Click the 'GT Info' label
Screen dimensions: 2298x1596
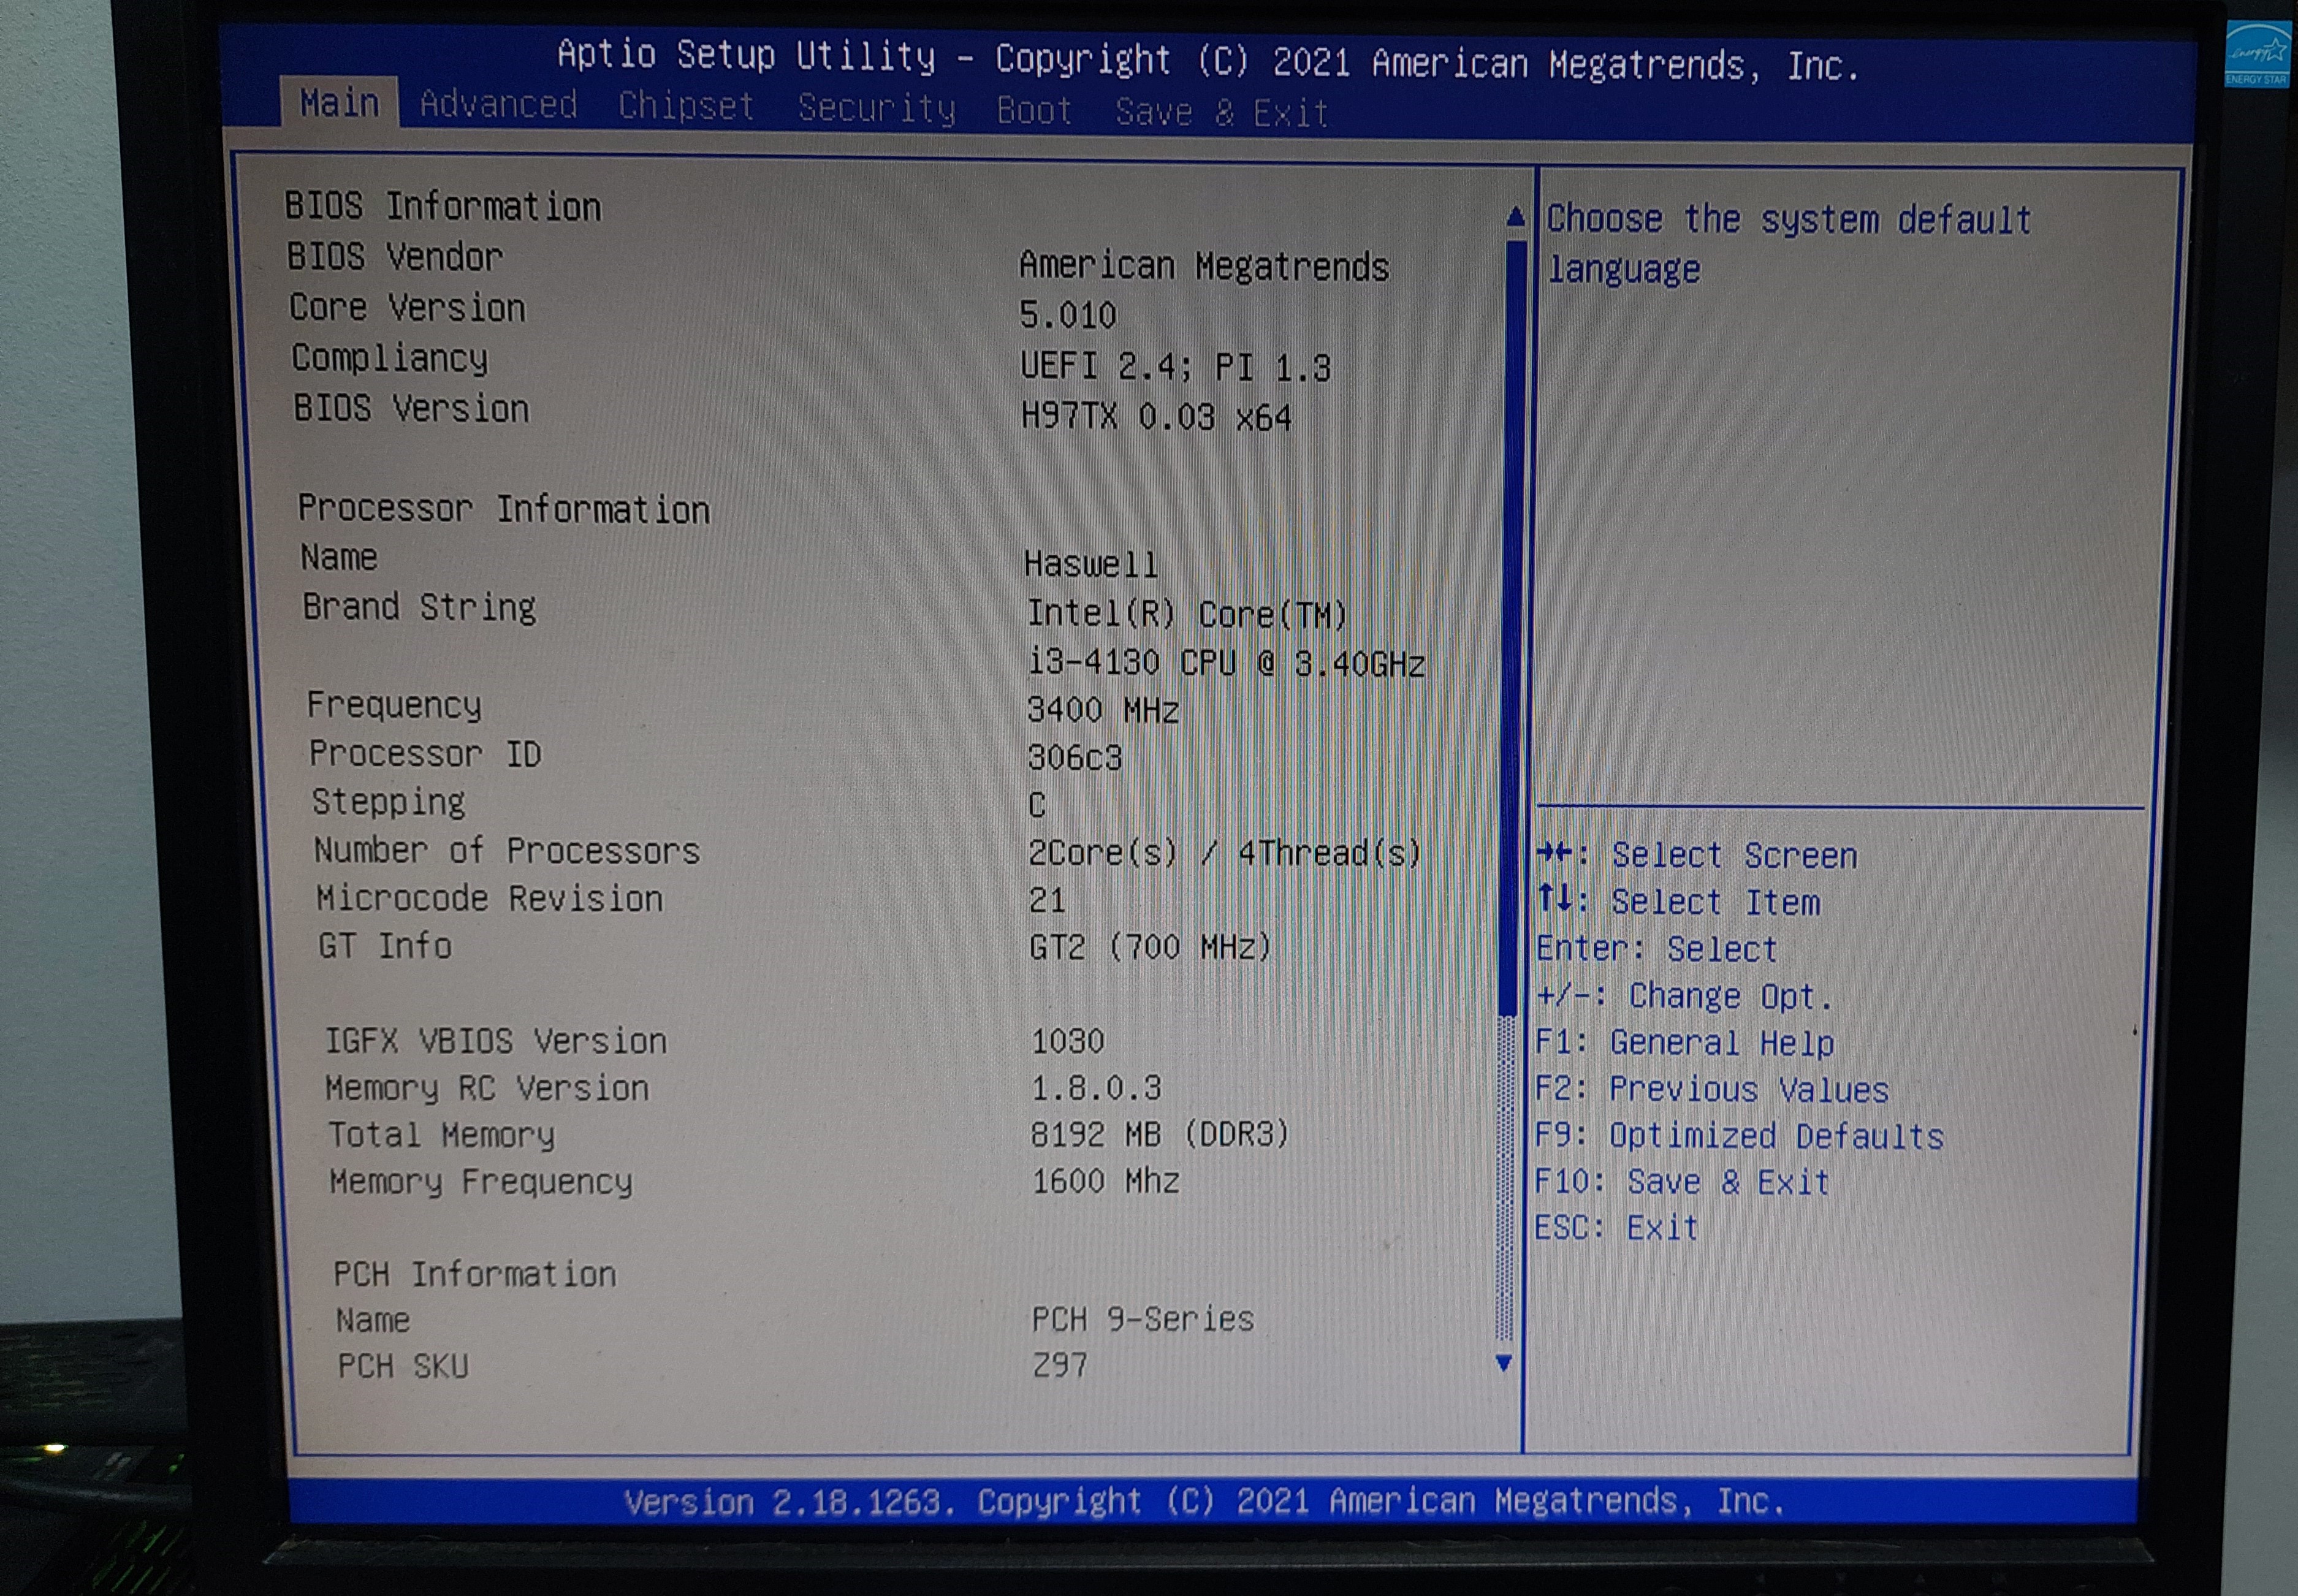(x=385, y=945)
